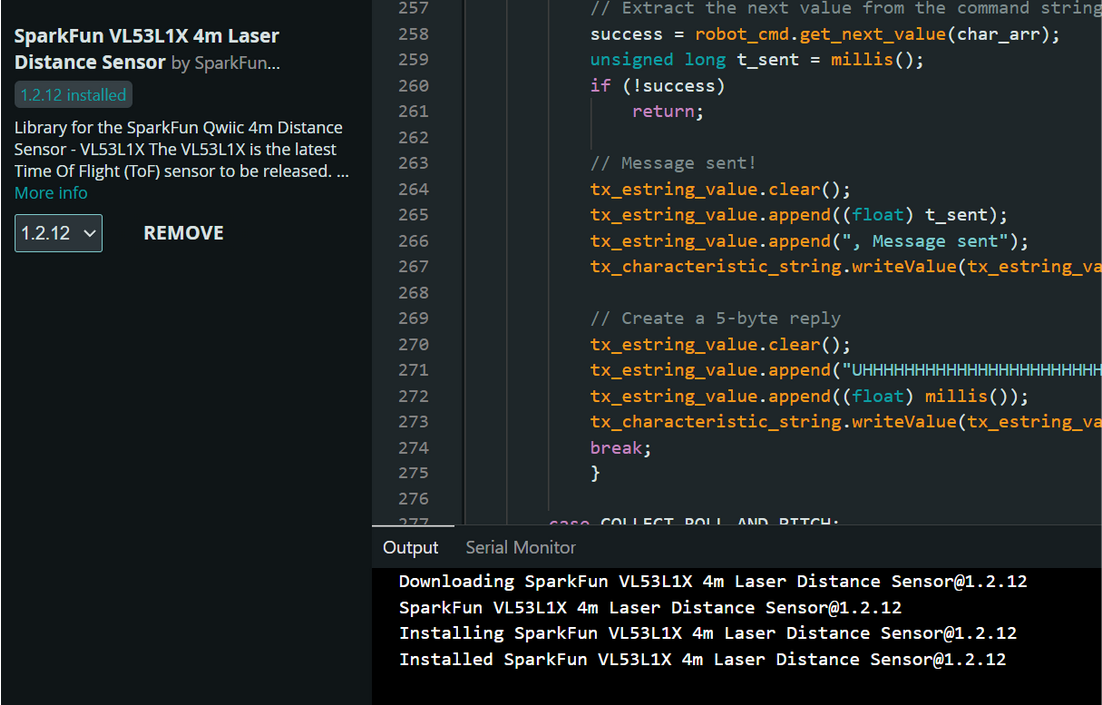
Task: Click the "1.2.12 installed" badge
Action: (74, 95)
